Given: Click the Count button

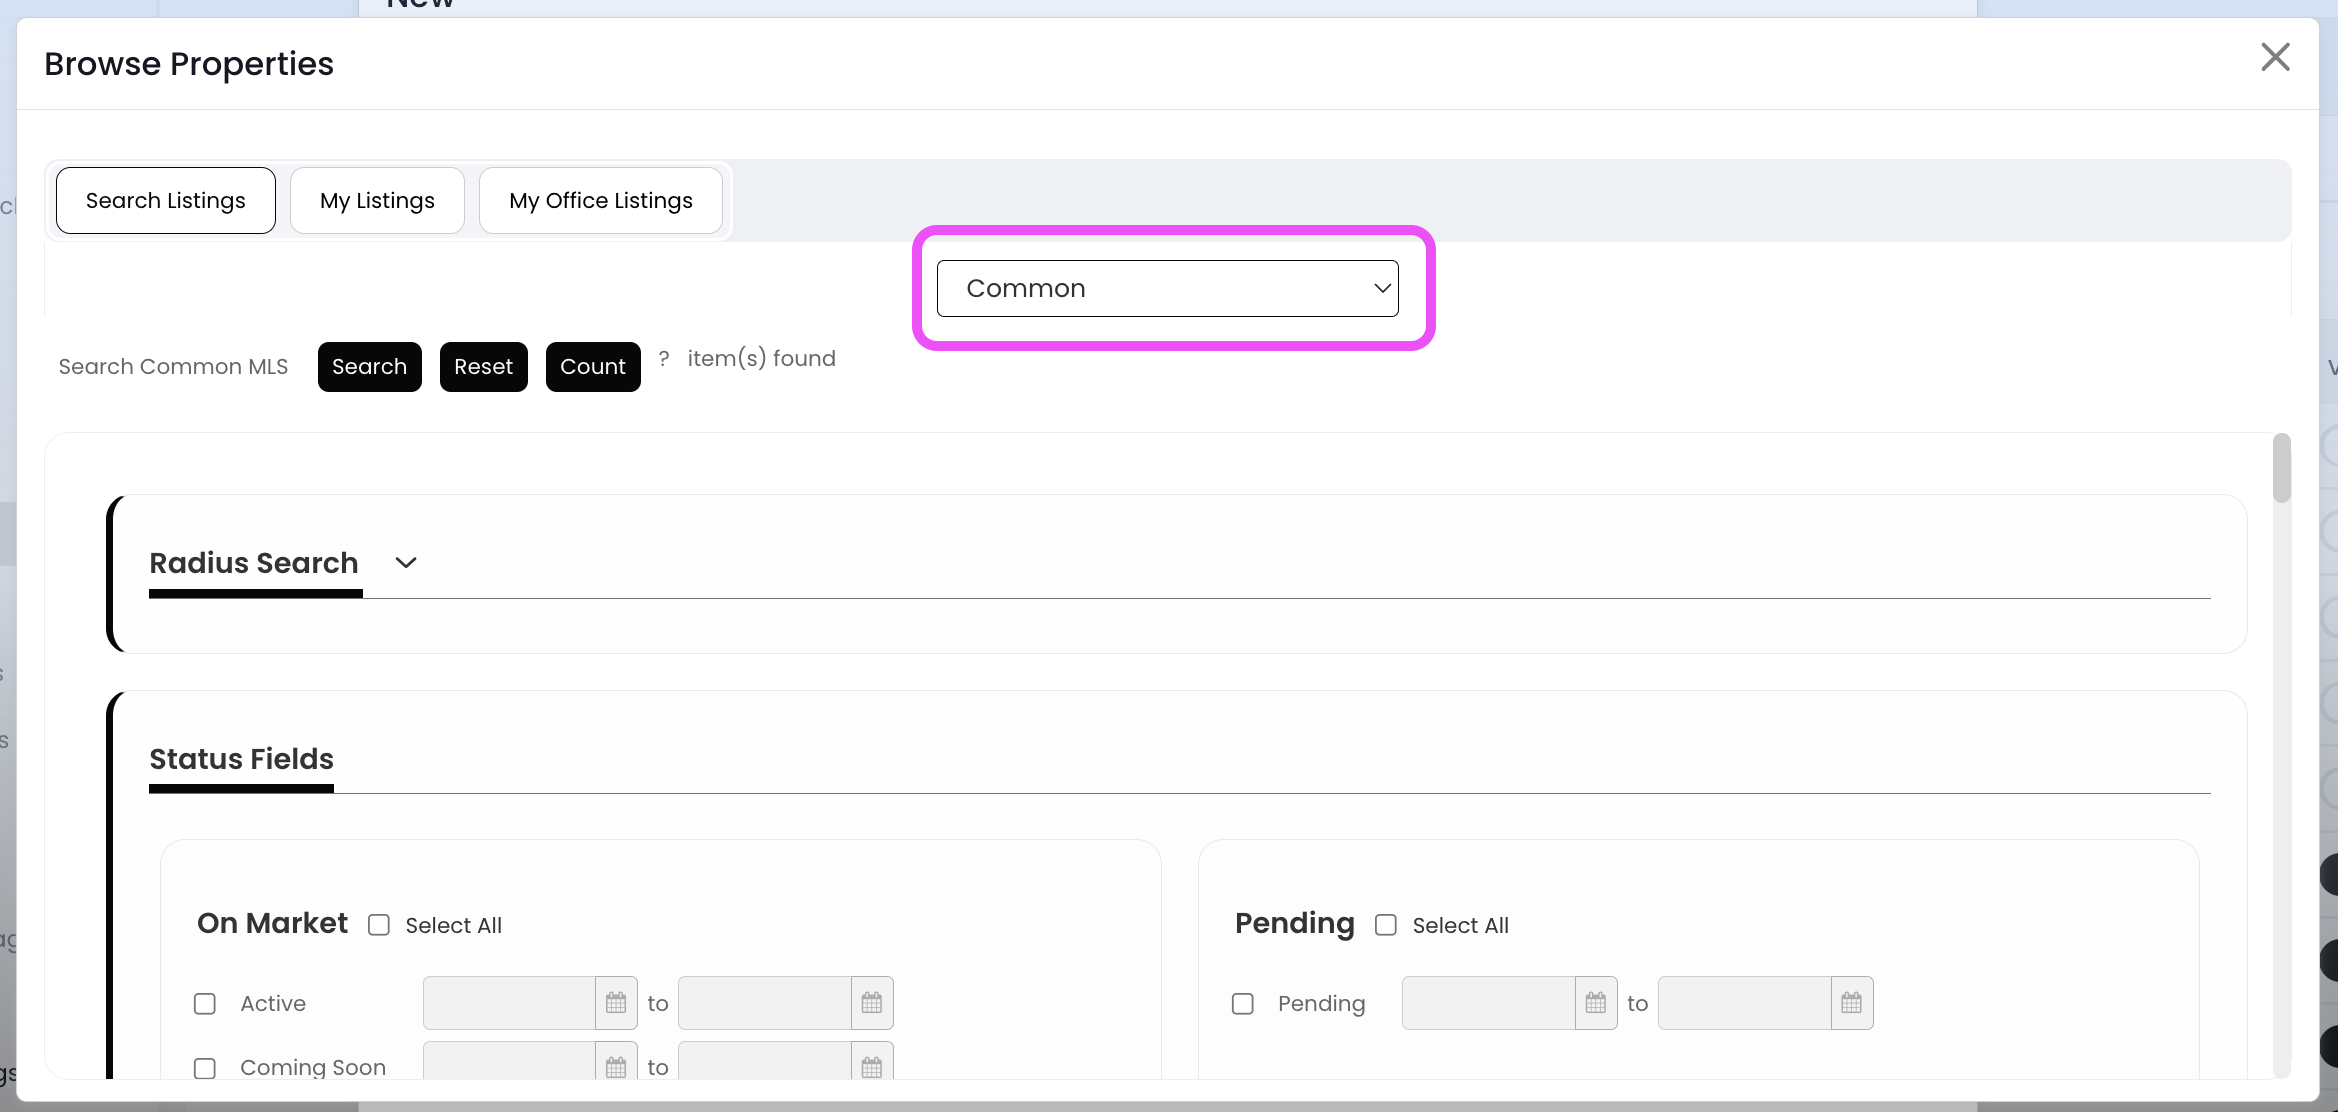Looking at the screenshot, I should 592,367.
